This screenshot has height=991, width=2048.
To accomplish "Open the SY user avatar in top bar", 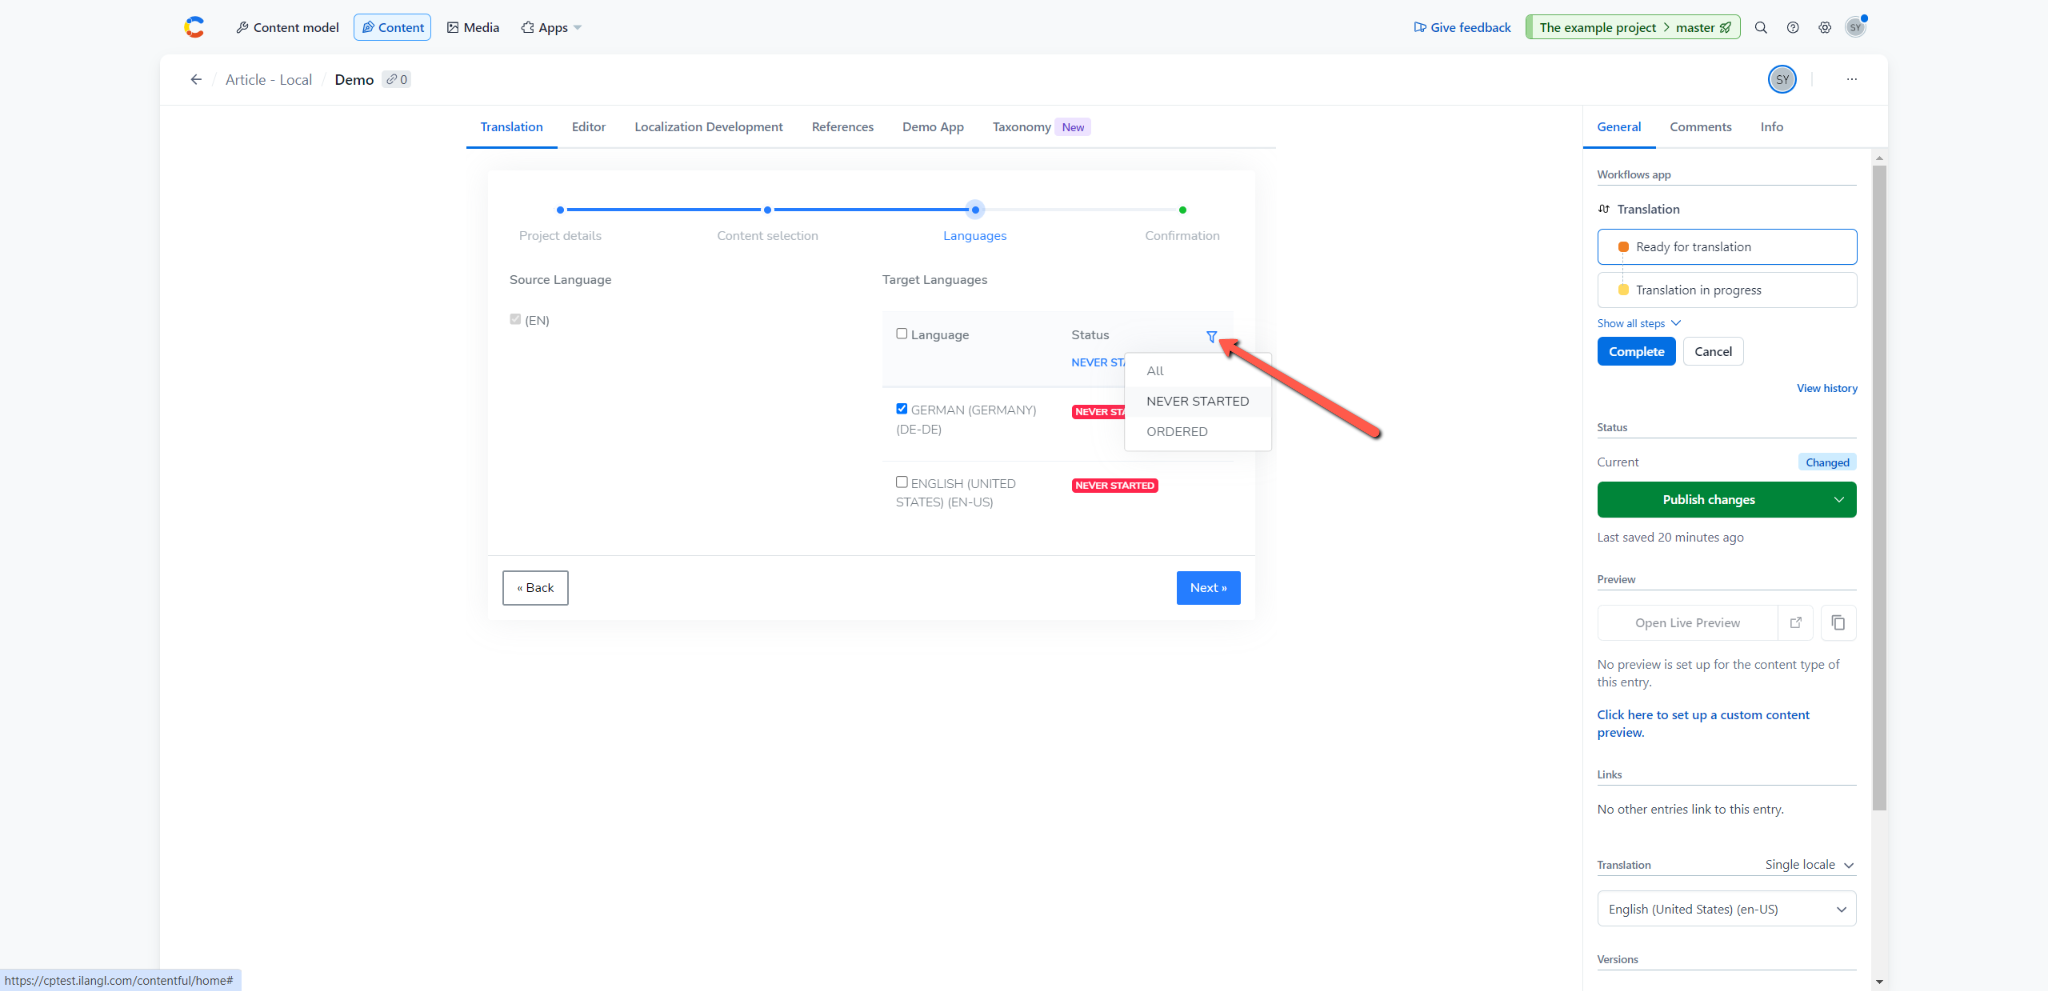I will pos(1856,27).
